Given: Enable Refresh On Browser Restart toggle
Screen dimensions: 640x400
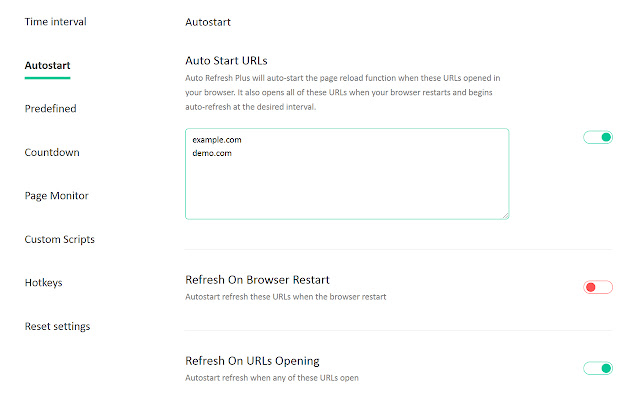Looking at the screenshot, I should pos(597,287).
